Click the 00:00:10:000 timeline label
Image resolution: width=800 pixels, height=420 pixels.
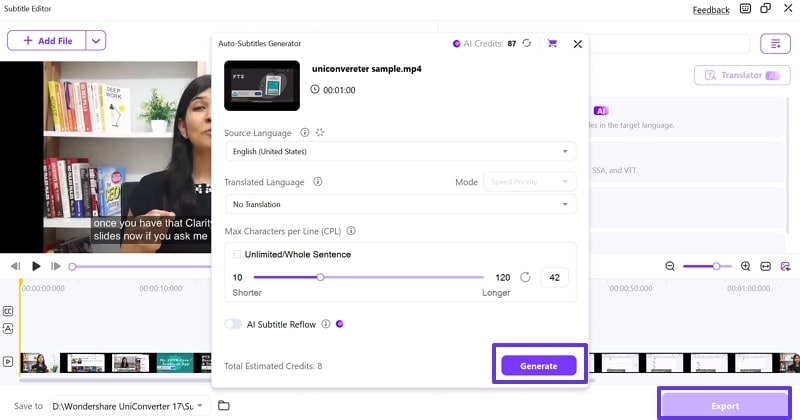(161, 288)
